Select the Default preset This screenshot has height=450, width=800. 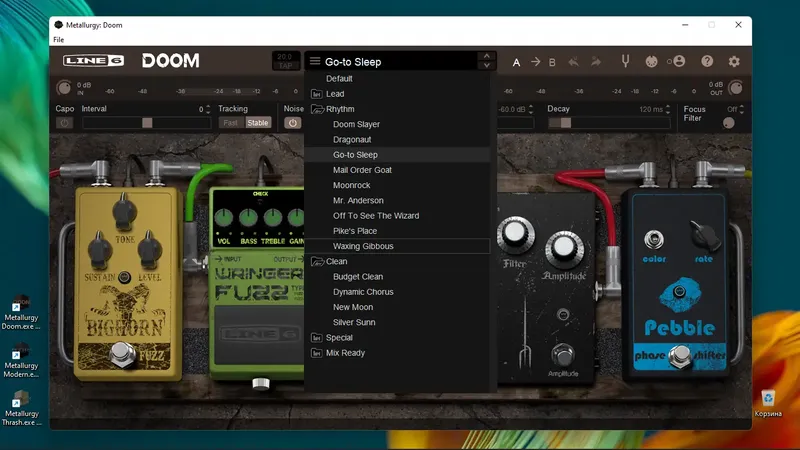398,79
